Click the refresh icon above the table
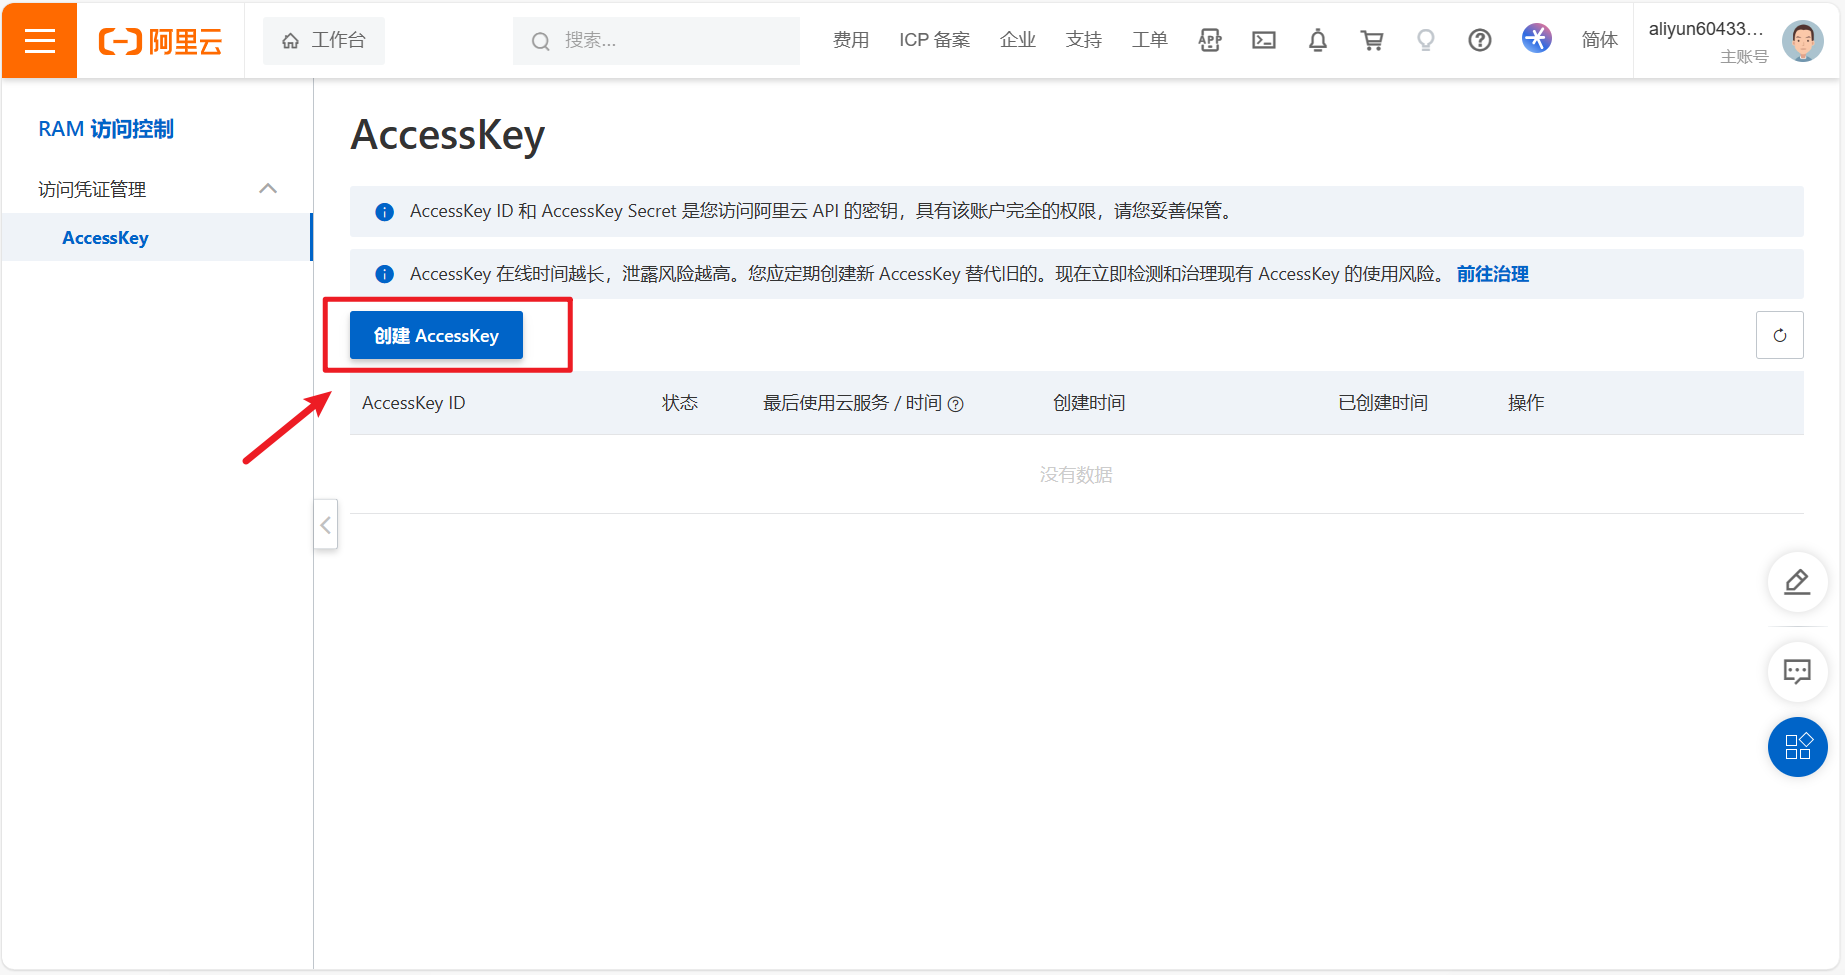Screen dimensions: 1845x975 point(1779,335)
